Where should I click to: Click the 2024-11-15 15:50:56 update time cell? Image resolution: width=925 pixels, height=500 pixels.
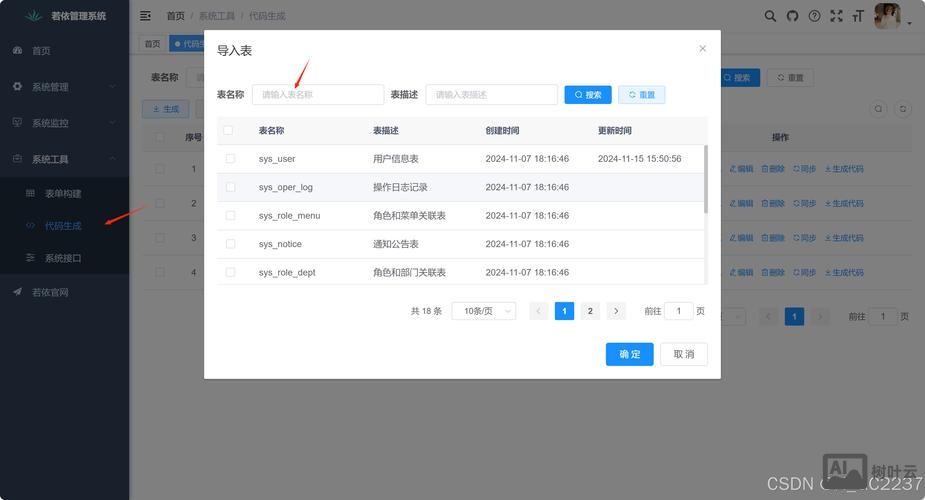pyautogui.click(x=639, y=159)
